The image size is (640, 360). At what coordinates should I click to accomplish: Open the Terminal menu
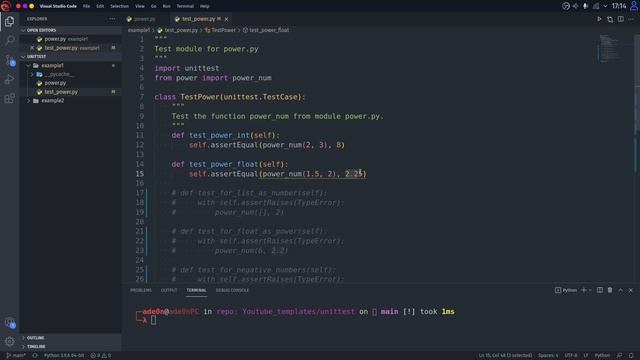coord(185,6)
